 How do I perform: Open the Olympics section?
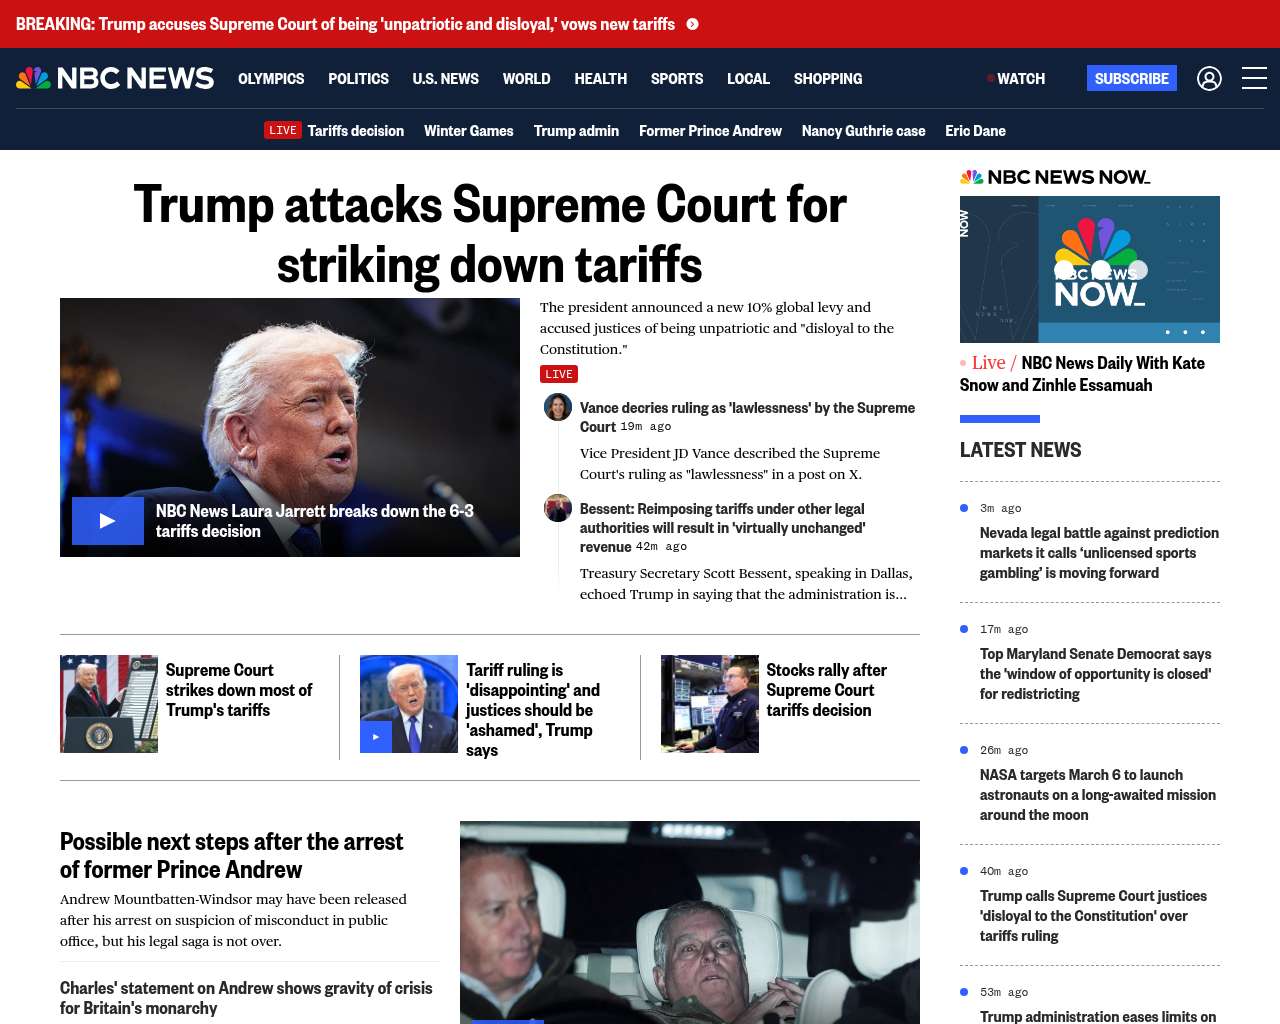coord(271,78)
